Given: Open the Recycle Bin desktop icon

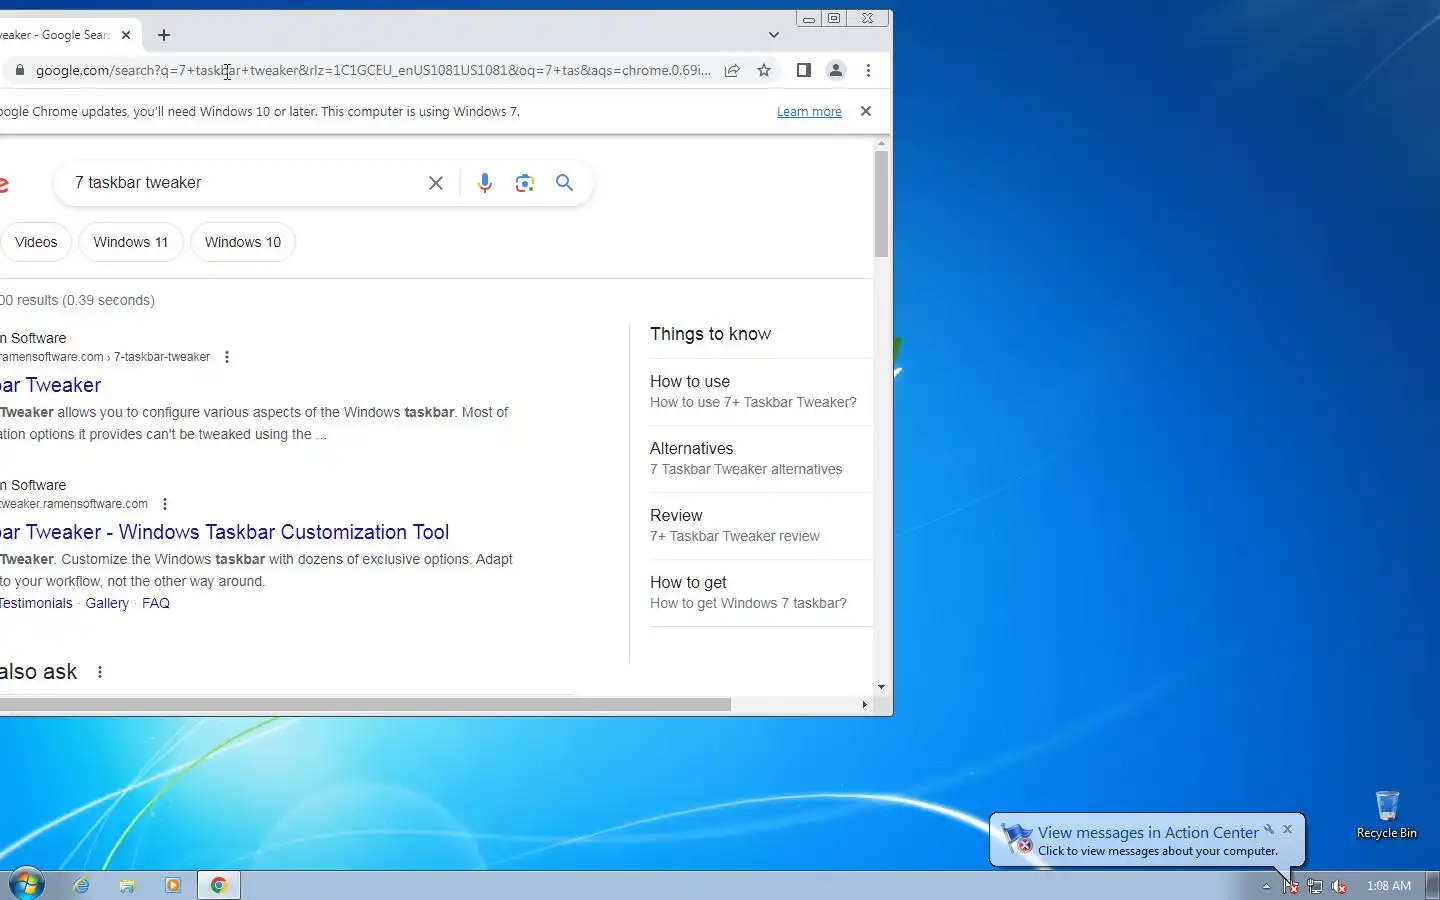Looking at the screenshot, I should (1387, 814).
